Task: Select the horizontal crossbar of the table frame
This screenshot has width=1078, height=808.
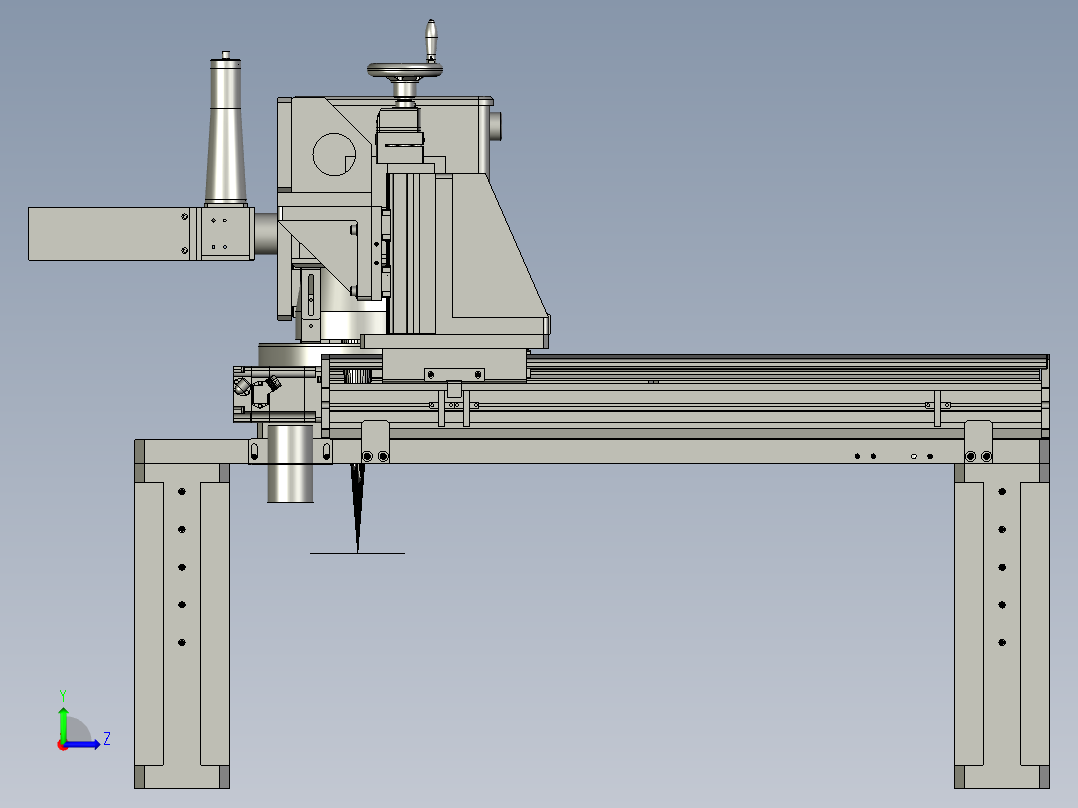Action: (591, 451)
